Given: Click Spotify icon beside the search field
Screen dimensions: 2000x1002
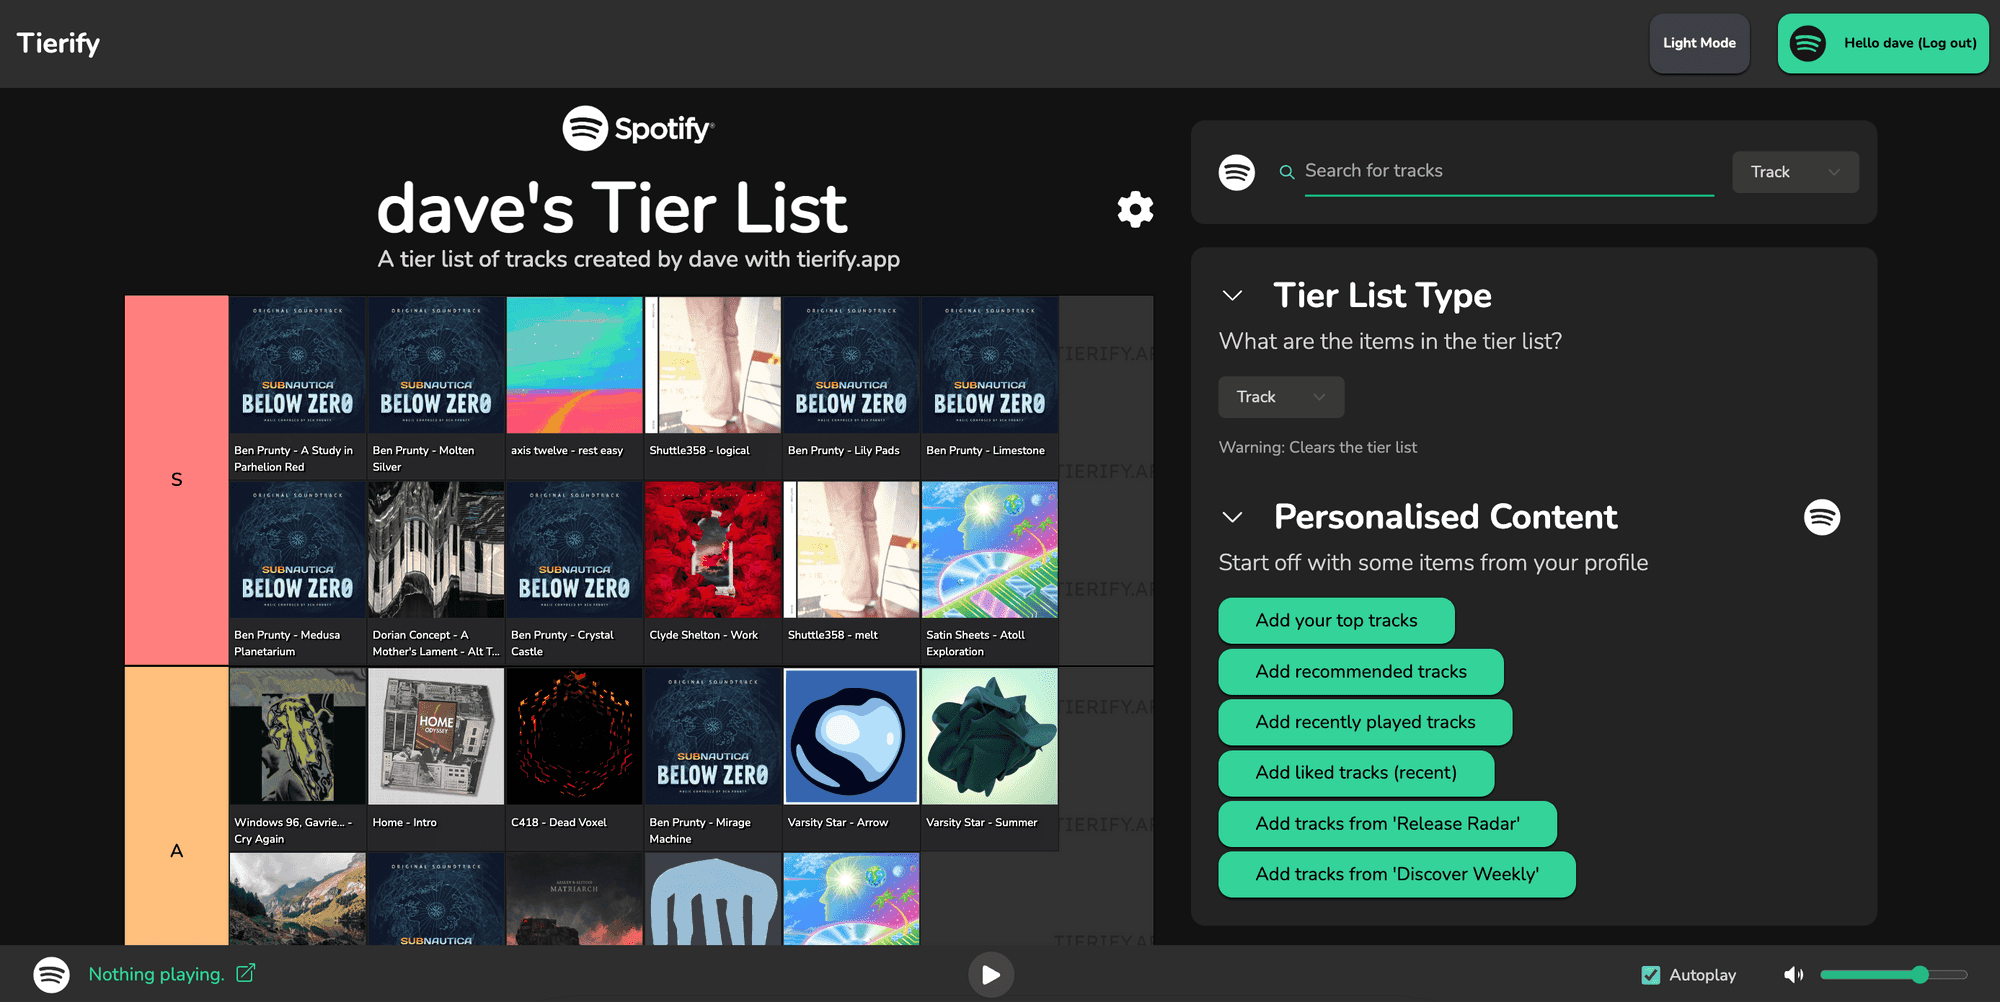Looking at the screenshot, I should [1237, 172].
